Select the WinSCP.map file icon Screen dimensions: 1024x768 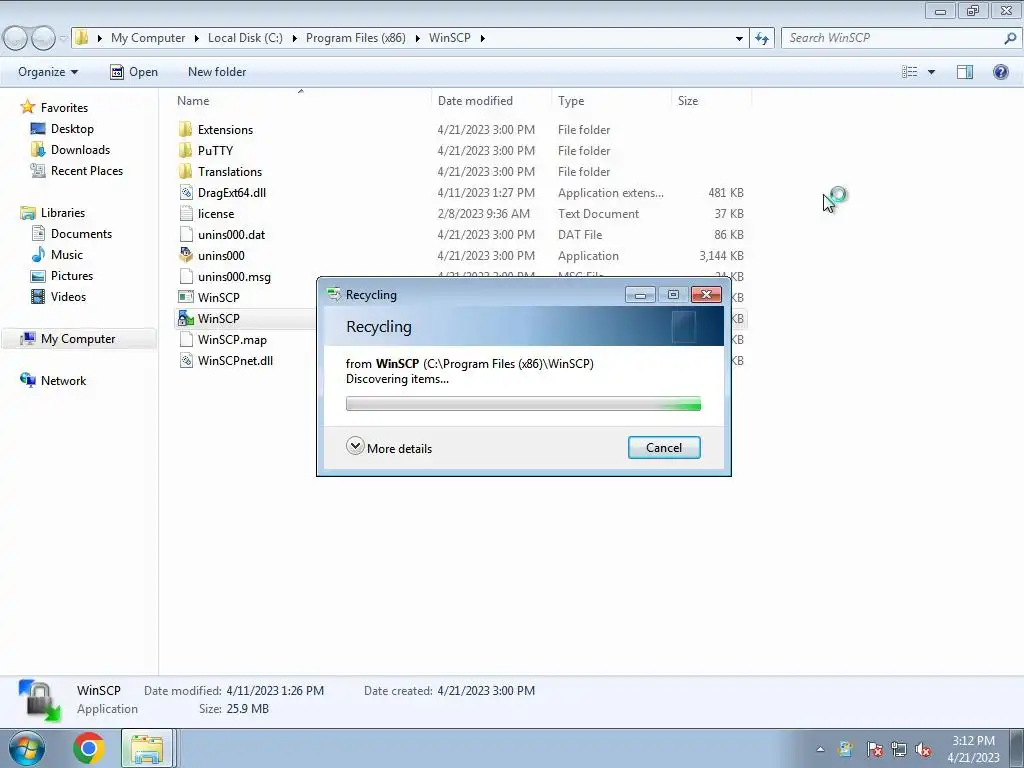point(186,339)
